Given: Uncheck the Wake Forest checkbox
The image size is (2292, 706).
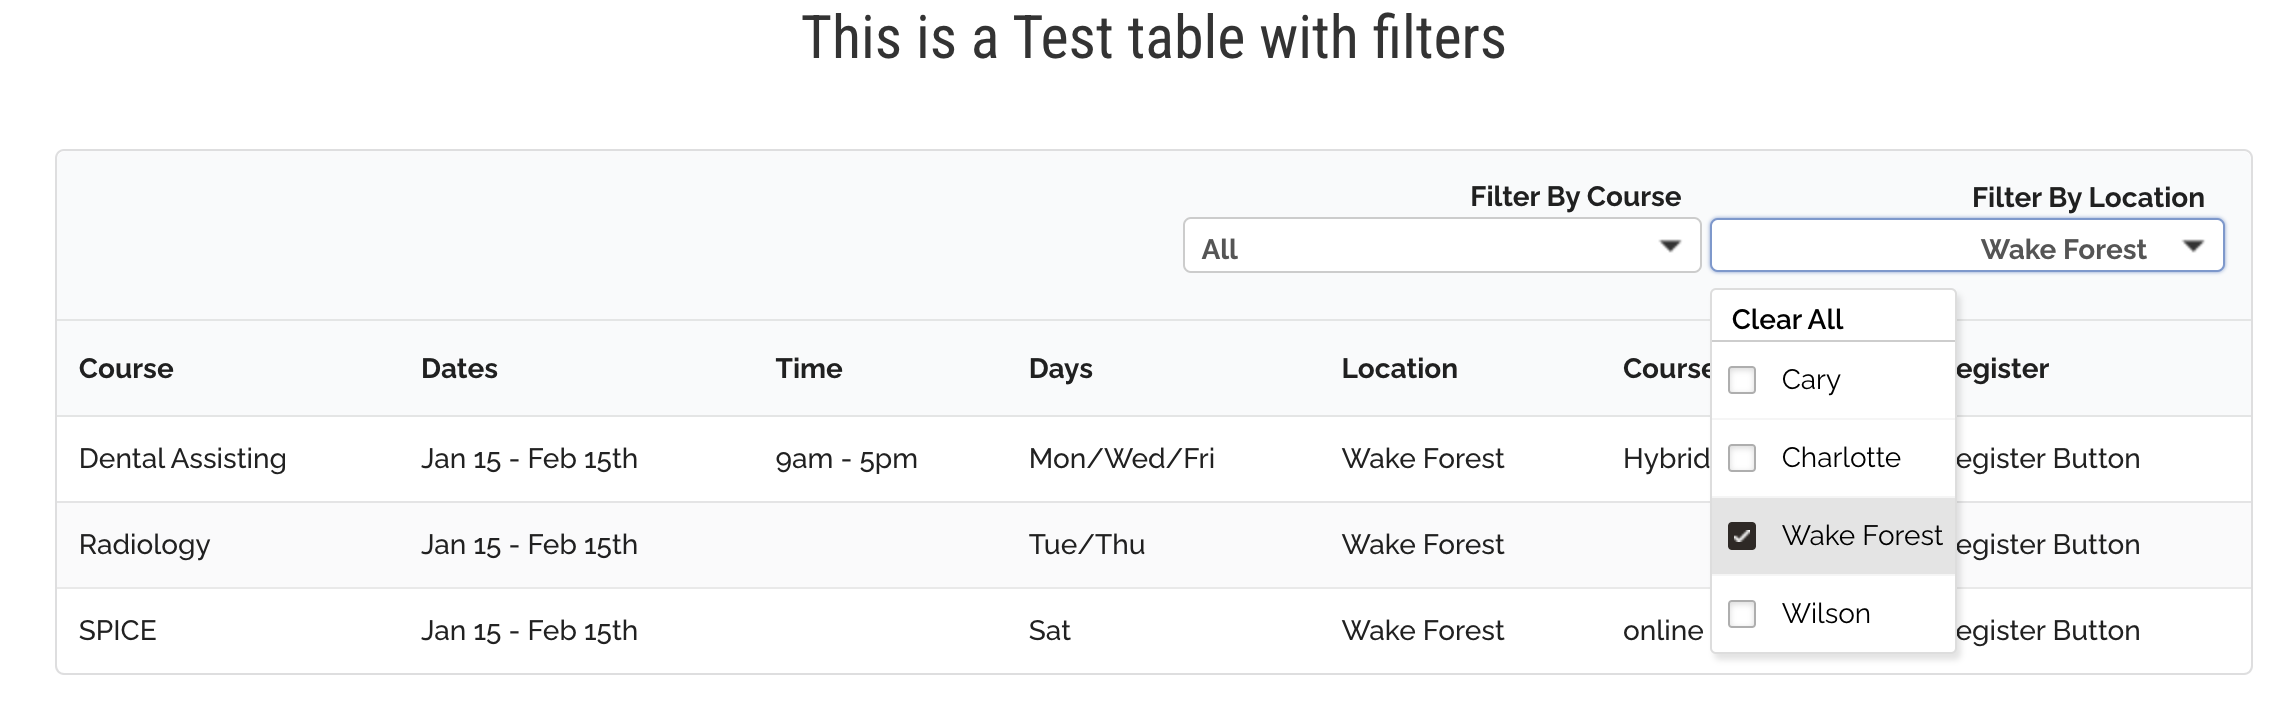Looking at the screenshot, I should [x=1742, y=536].
